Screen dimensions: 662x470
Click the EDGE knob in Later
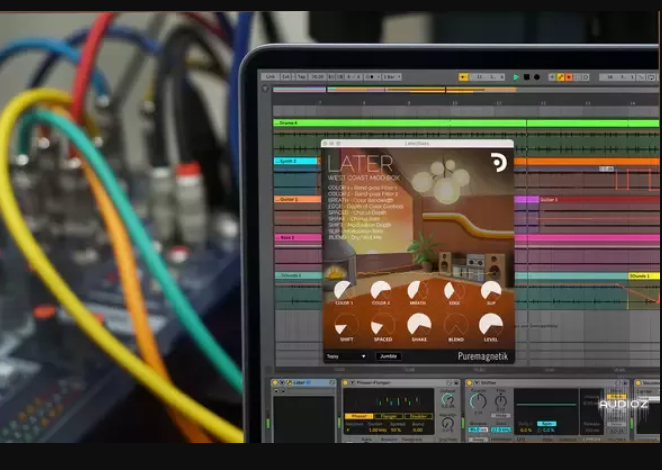click(454, 290)
